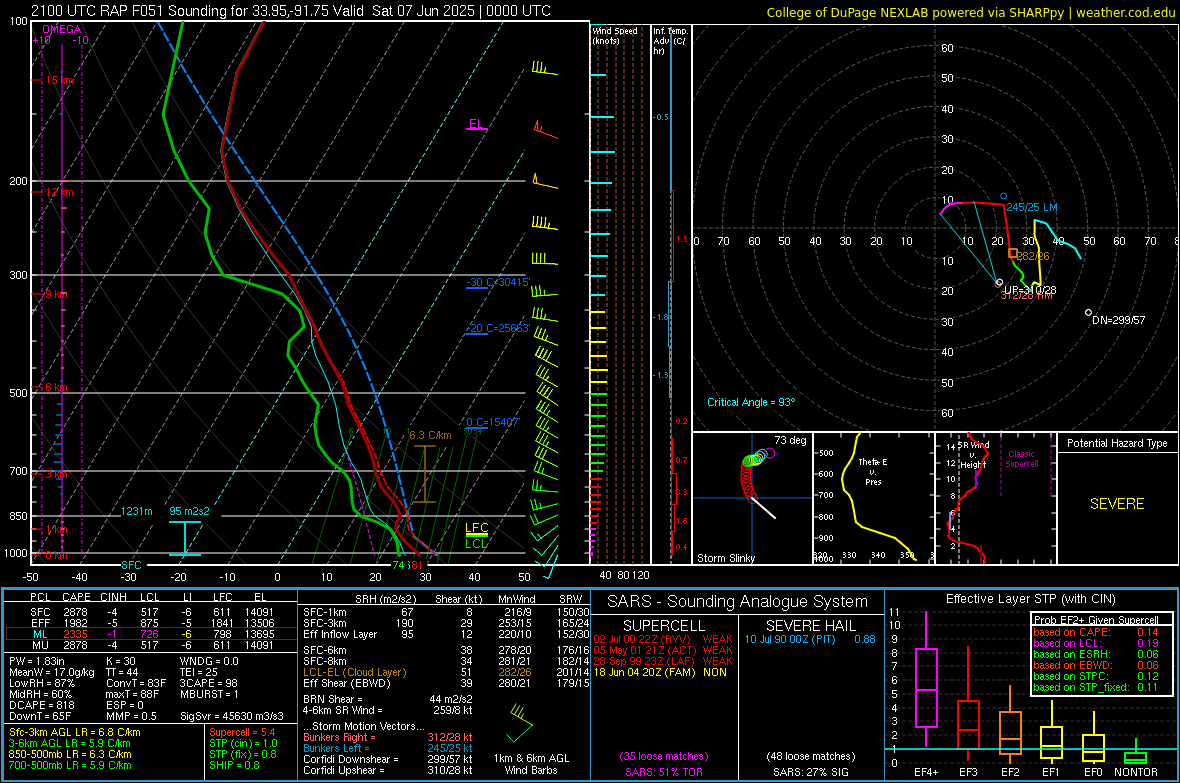
Task: Select the orange '6.3 C/km' lapse rate label
Action: coord(430,435)
